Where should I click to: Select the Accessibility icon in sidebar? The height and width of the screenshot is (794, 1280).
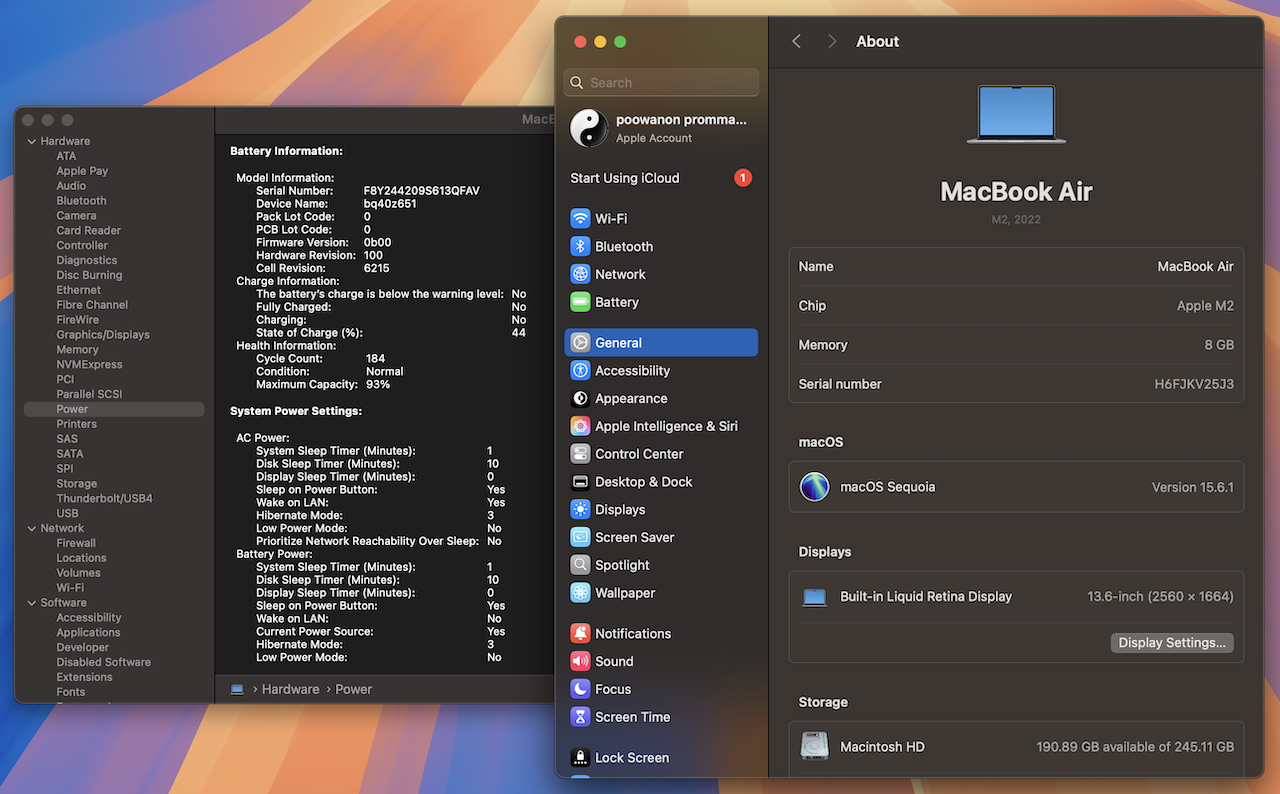click(580, 371)
